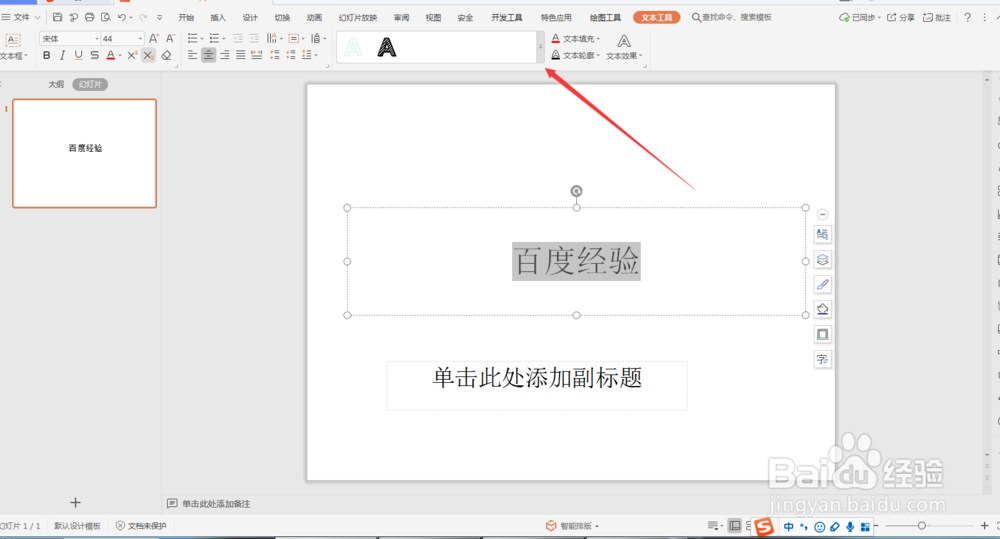The image size is (1000, 539).
Task: Open the 已同步 sync status menu
Action: coord(860,17)
